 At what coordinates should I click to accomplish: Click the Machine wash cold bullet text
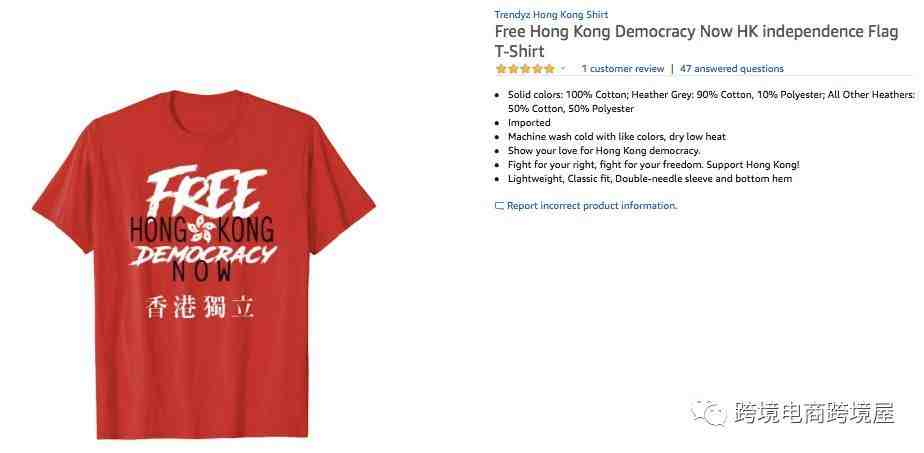coord(617,137)
